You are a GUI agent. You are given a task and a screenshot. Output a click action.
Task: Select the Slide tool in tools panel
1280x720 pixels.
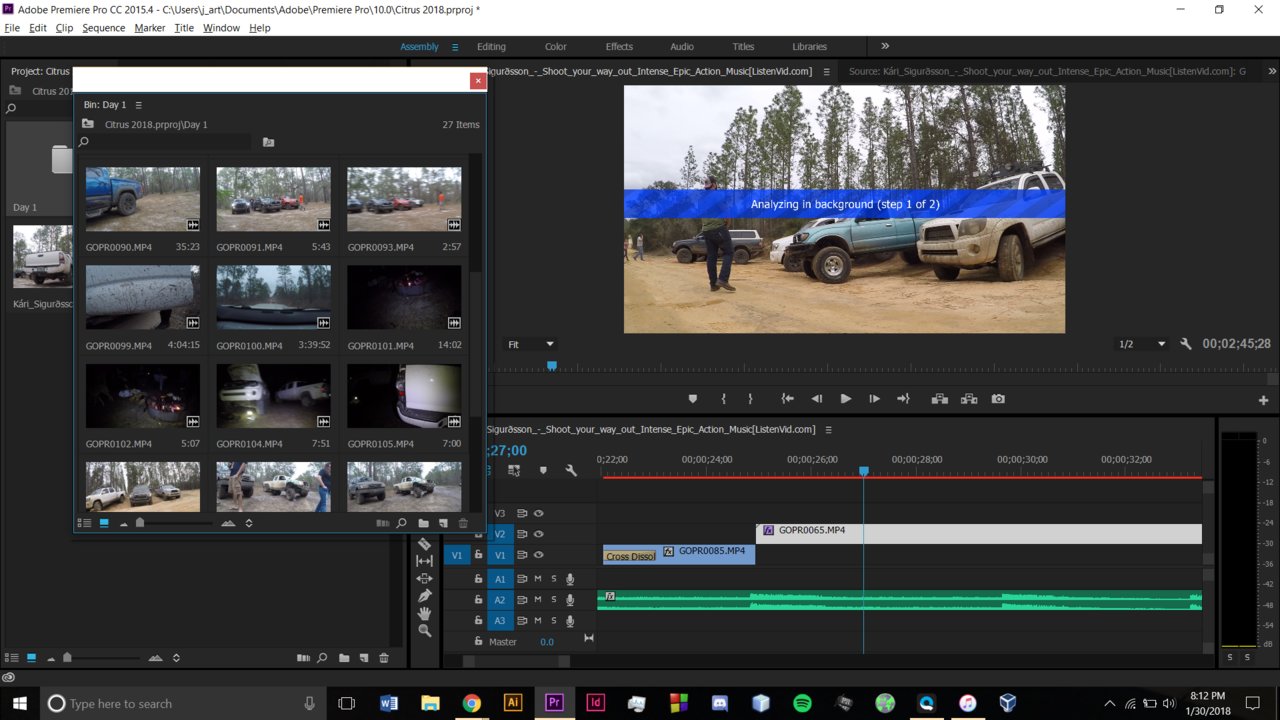[424, 578]
